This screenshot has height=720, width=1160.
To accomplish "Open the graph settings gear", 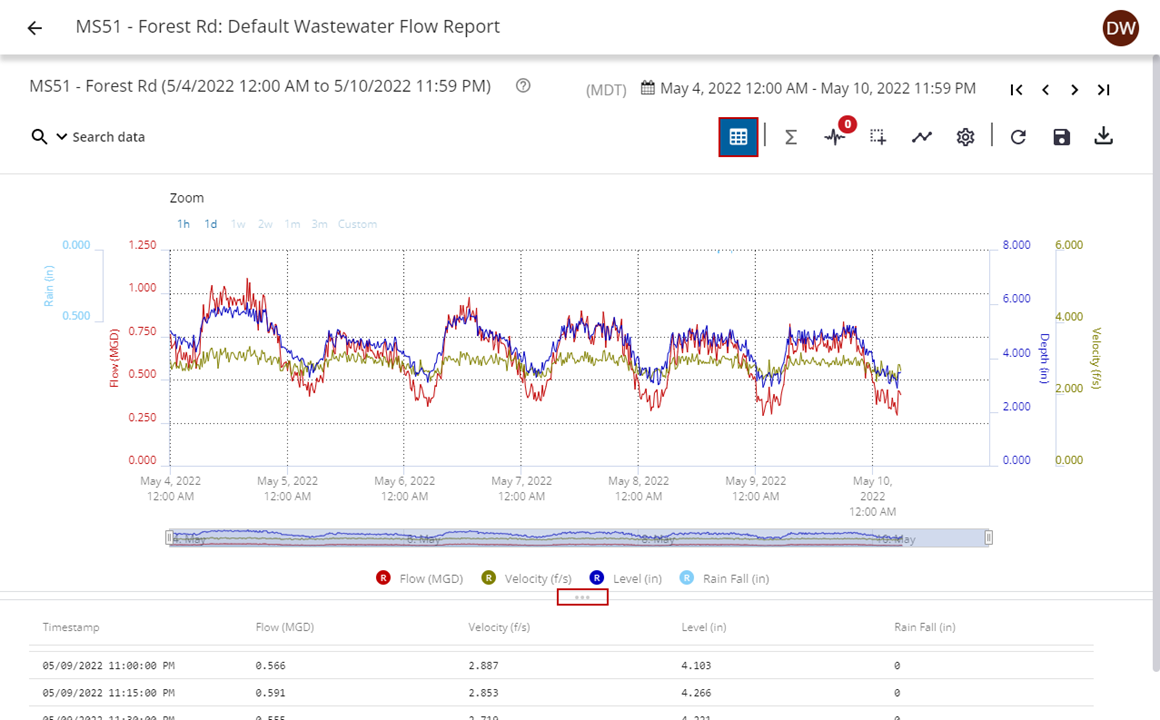I will click(x=965, y=137).
